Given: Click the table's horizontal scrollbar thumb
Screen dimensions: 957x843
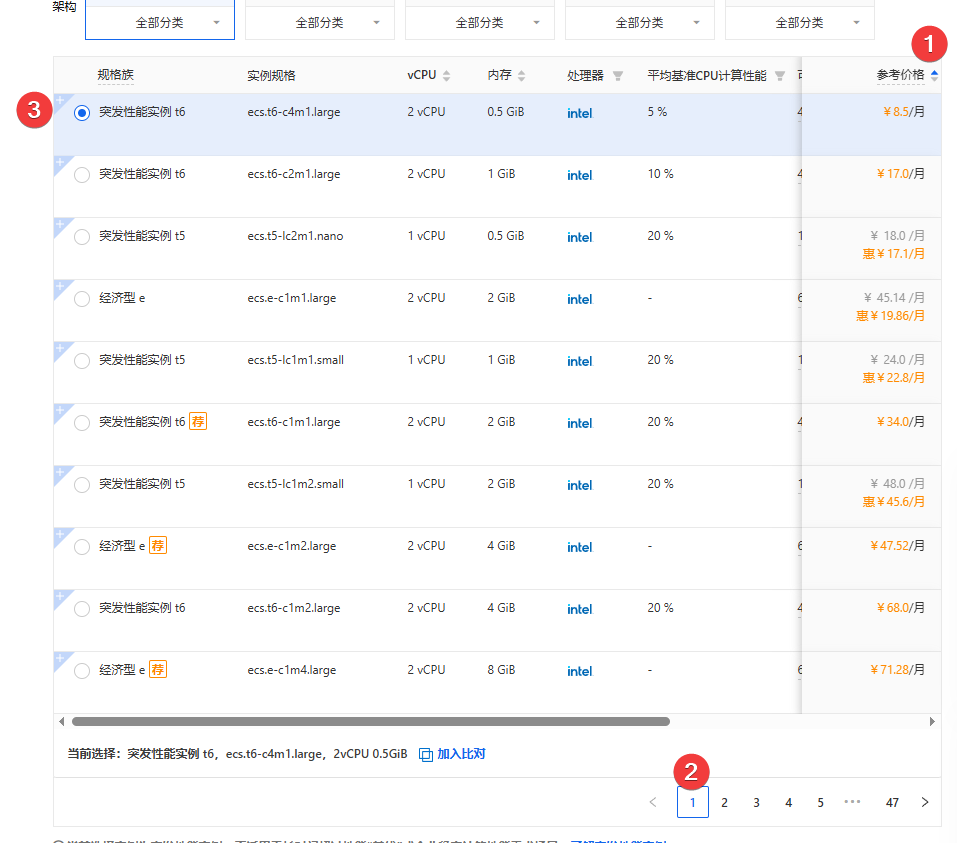Looking at the screenshot, I should [371, 722].
